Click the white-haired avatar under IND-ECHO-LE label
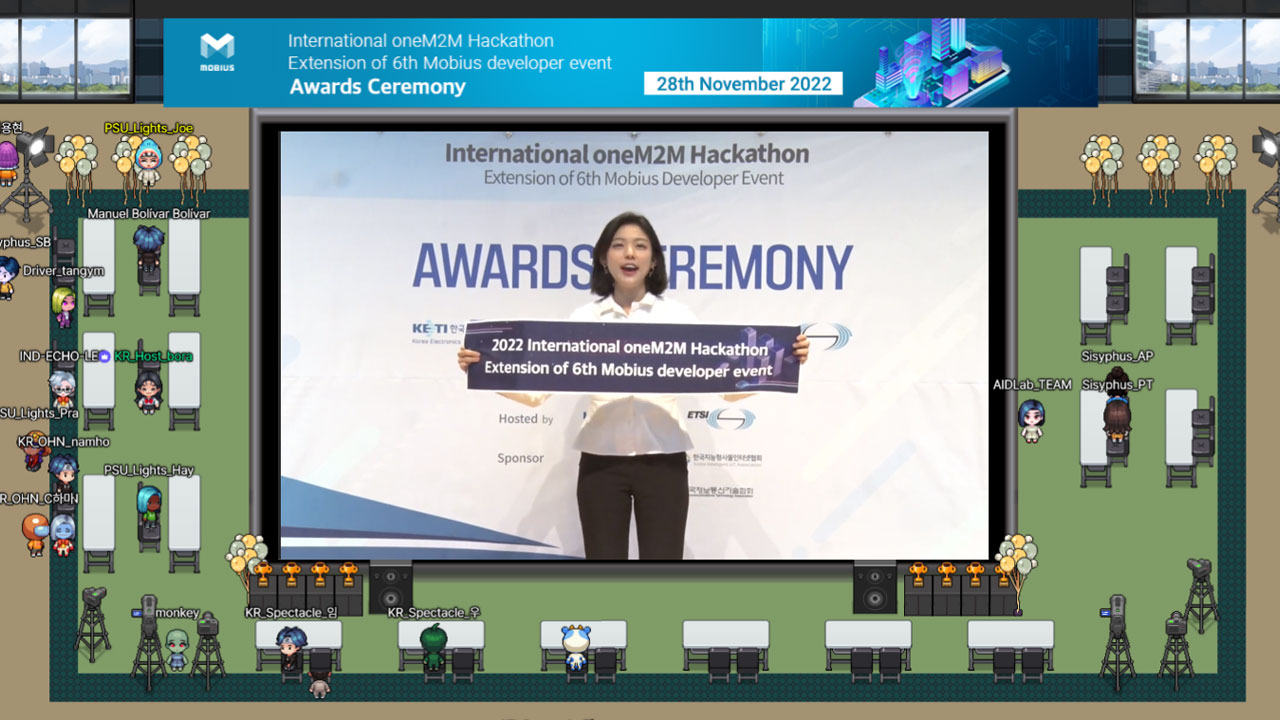The image size is (1280, 720). pos(62,390)
